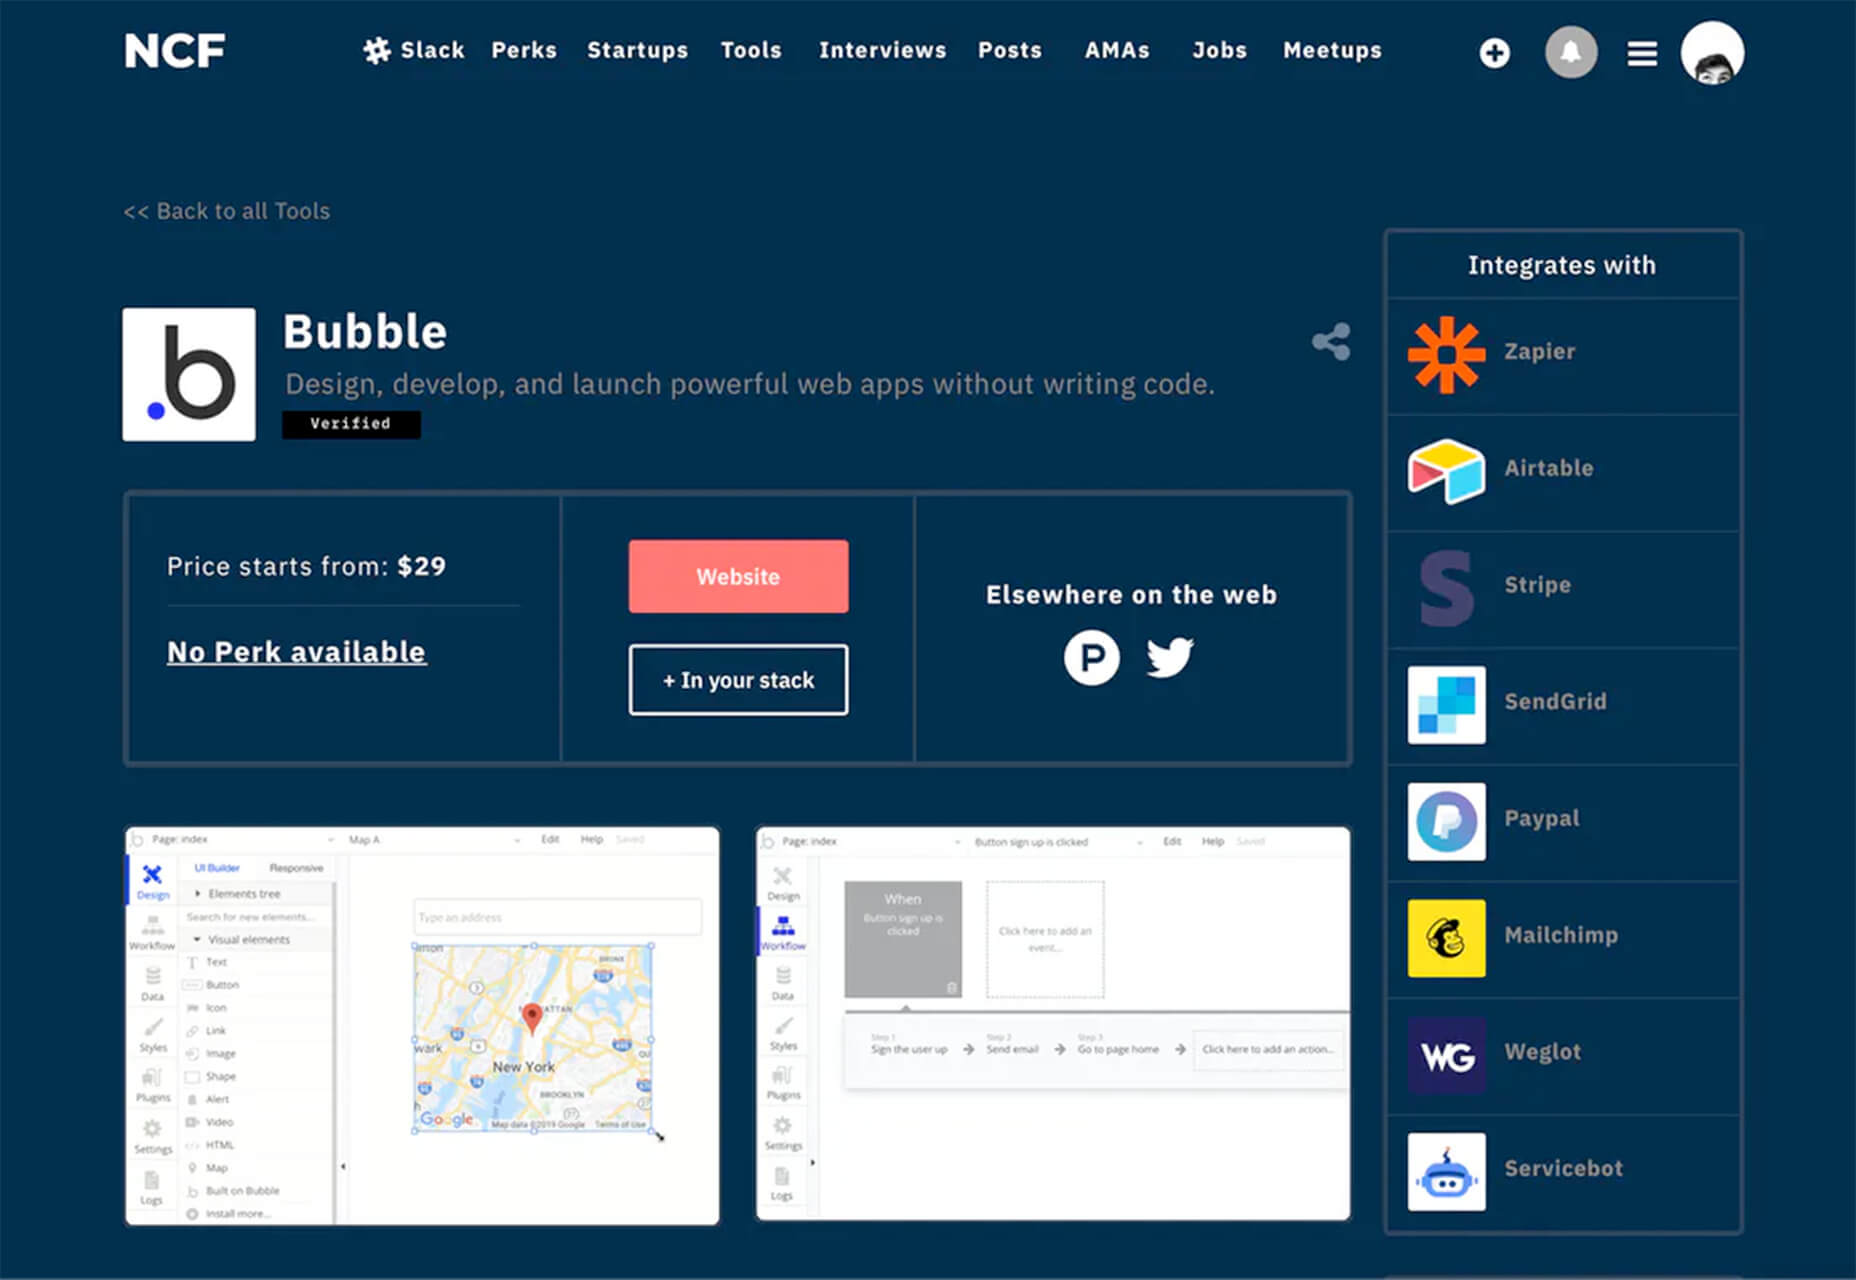Click the Integrates with heading
This screenshot has width=1856, height=1280.
pos(1561,265)
